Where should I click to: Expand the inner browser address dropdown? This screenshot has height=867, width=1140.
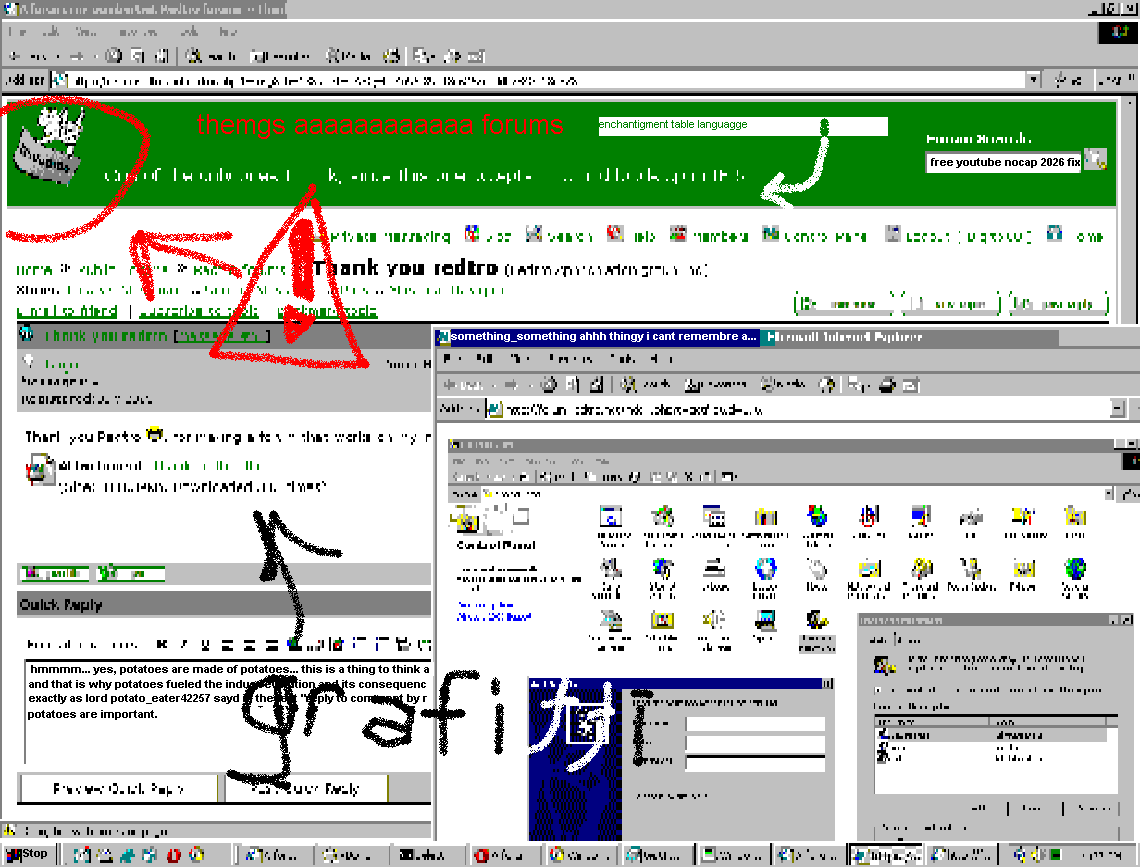(1117, 408)
